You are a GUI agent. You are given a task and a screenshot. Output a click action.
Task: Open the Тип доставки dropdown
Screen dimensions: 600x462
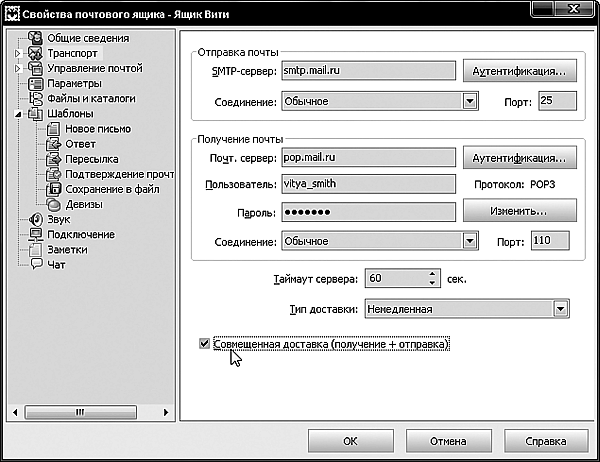(x=560, y=309)
